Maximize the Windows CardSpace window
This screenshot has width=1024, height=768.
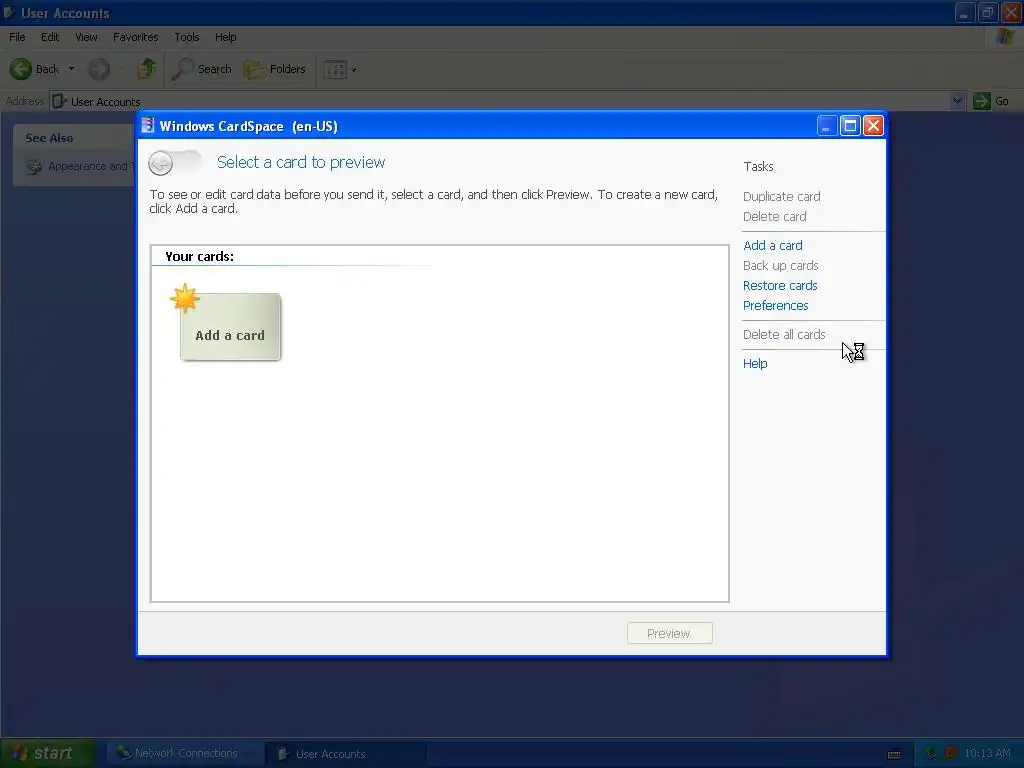click(x=850, y=125)
